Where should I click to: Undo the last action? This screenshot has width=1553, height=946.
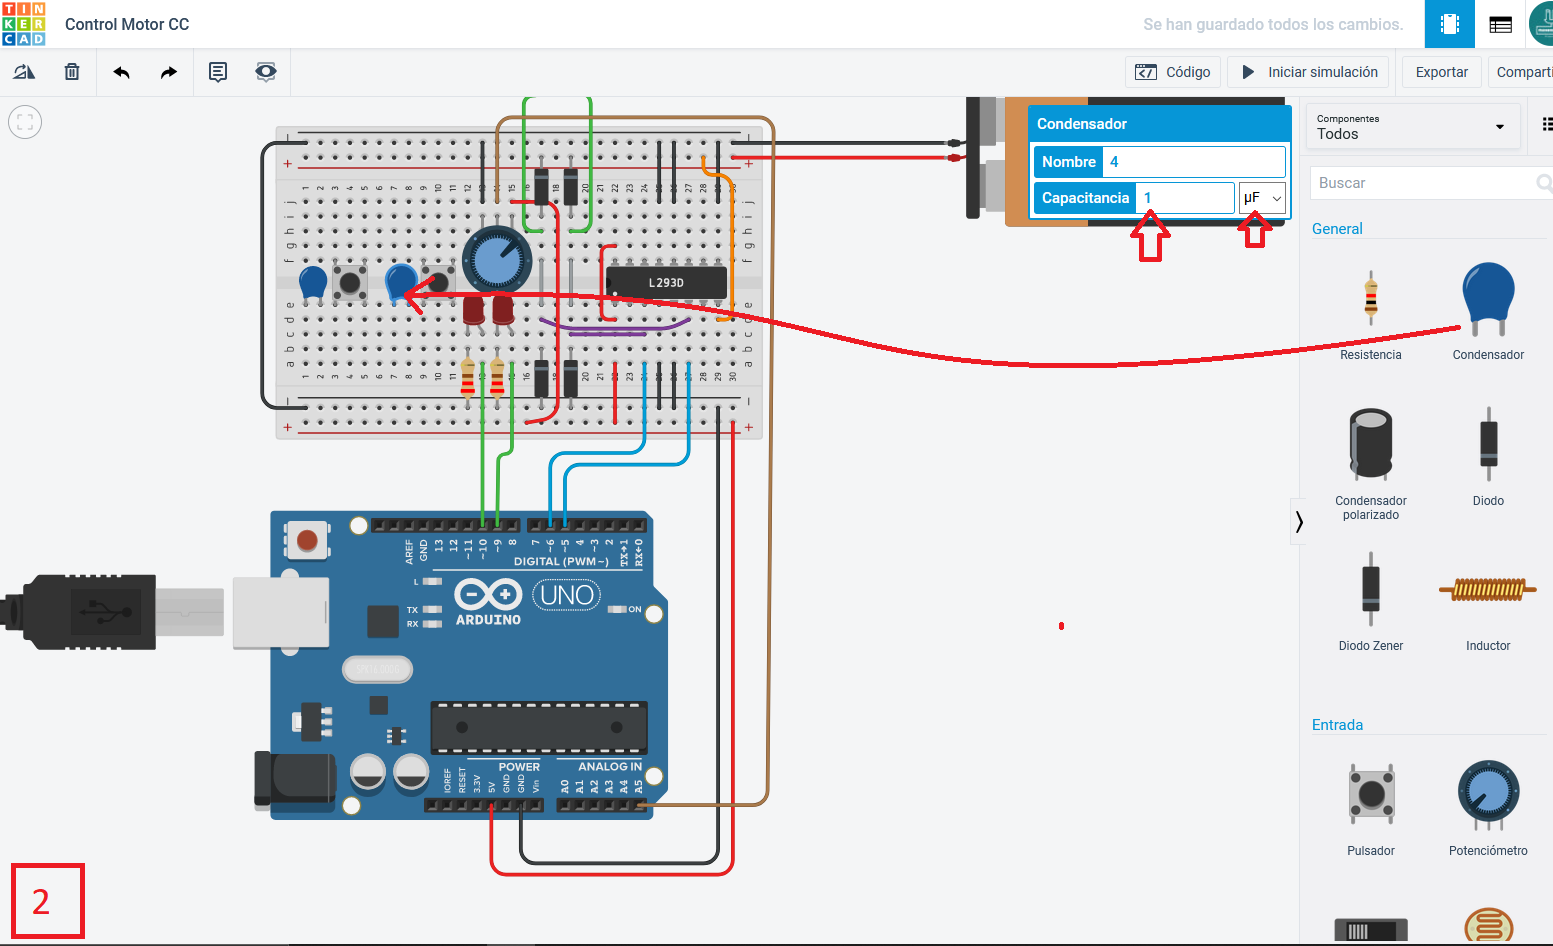(x=121, y=72)
